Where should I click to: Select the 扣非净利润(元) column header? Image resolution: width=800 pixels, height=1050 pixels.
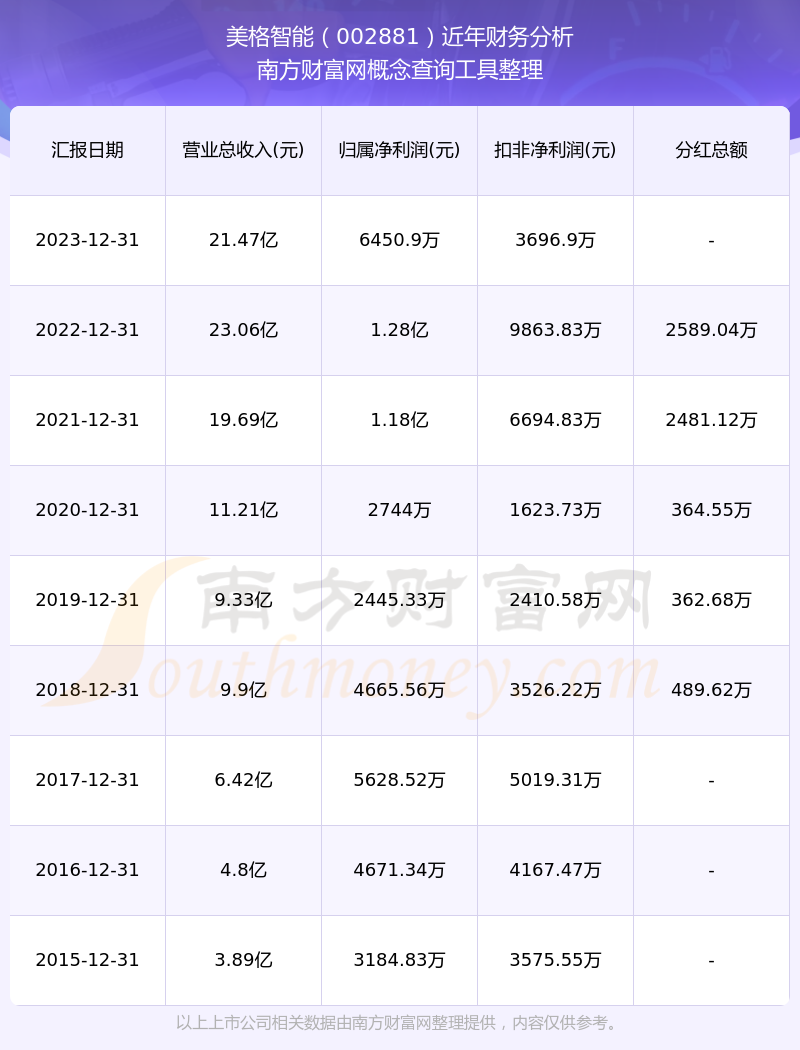coord(555,150)
